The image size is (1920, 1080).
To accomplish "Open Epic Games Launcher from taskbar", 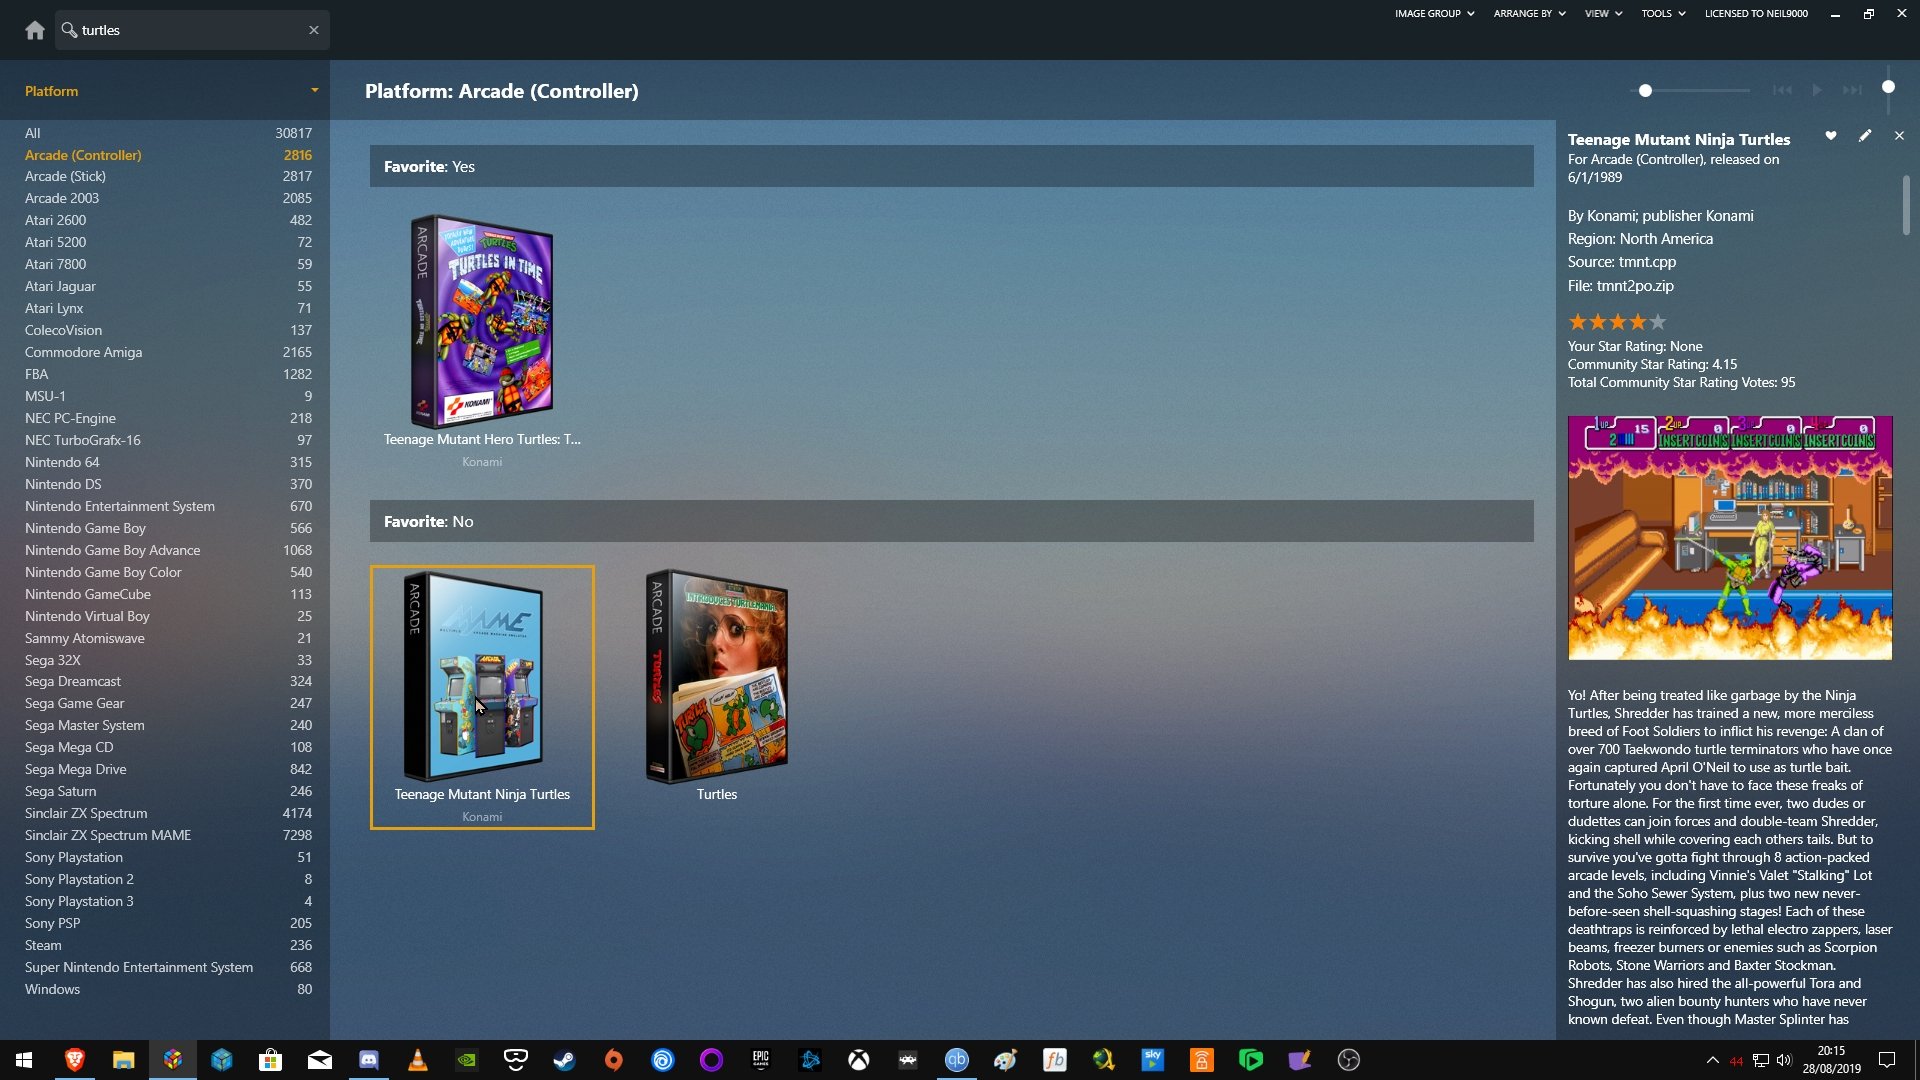I will coord(760,1060).
